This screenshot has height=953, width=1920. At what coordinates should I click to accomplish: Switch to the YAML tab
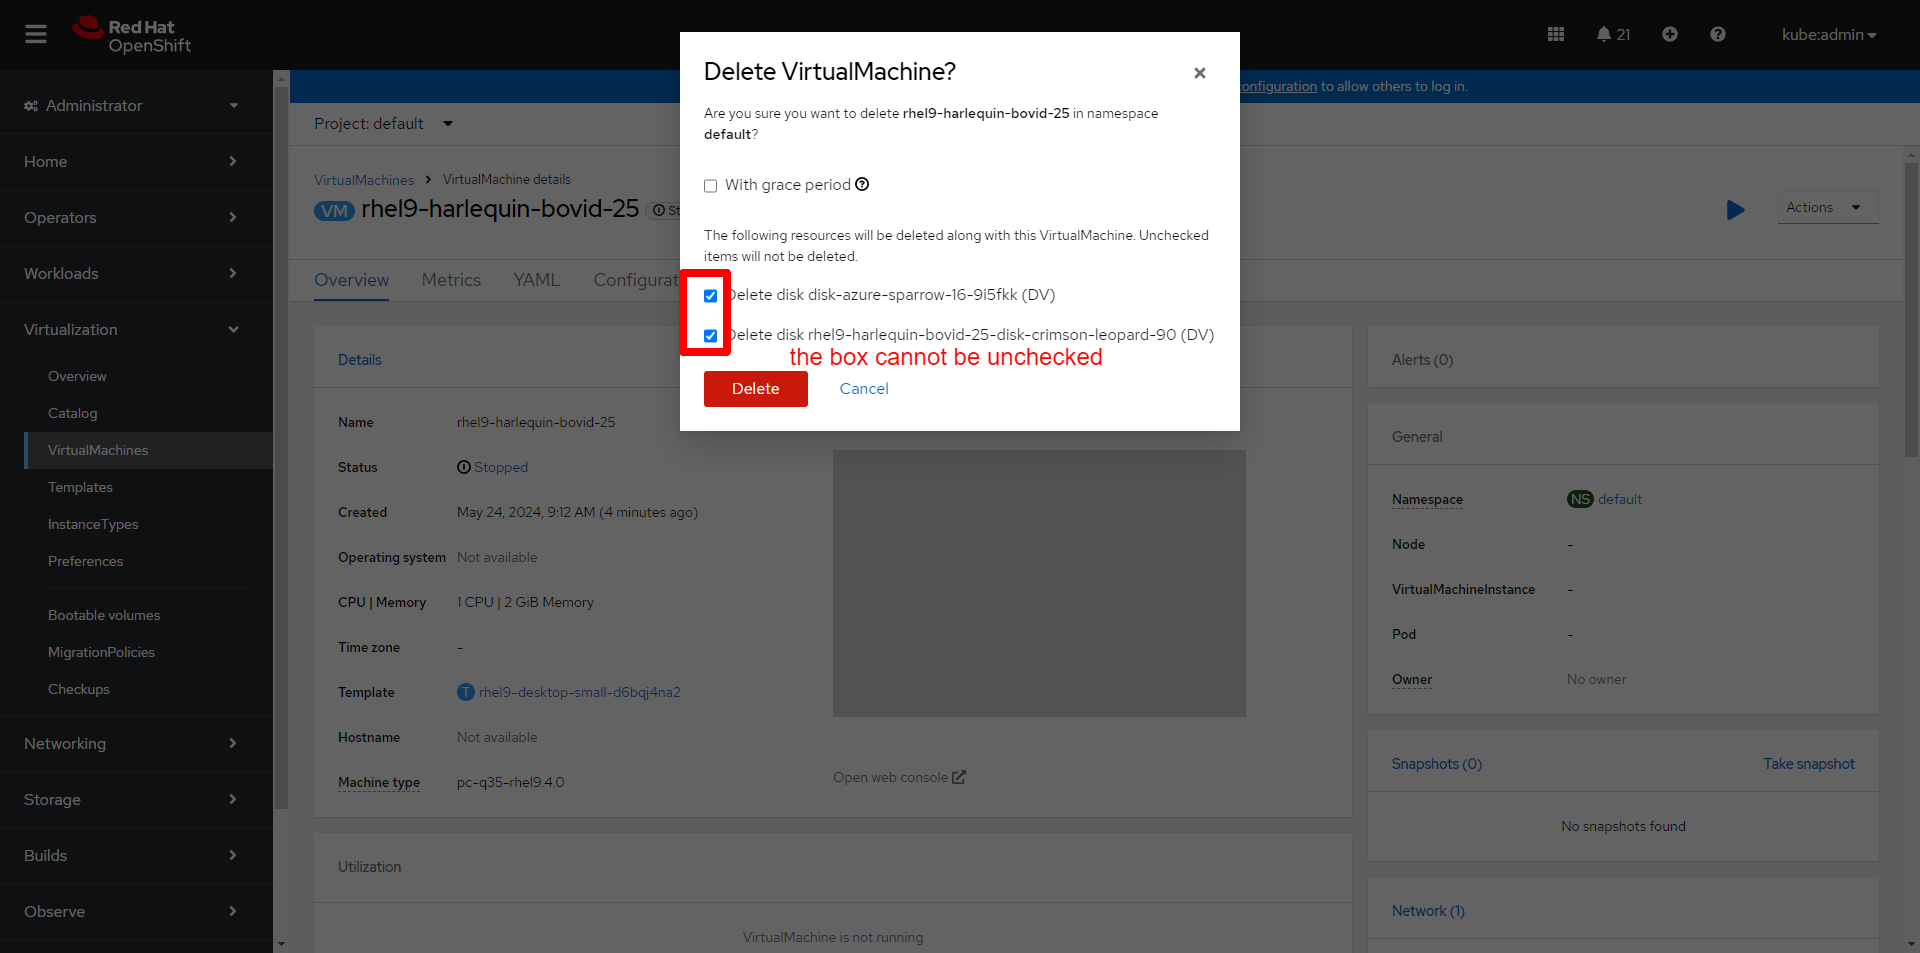click(x=537, y=281)
